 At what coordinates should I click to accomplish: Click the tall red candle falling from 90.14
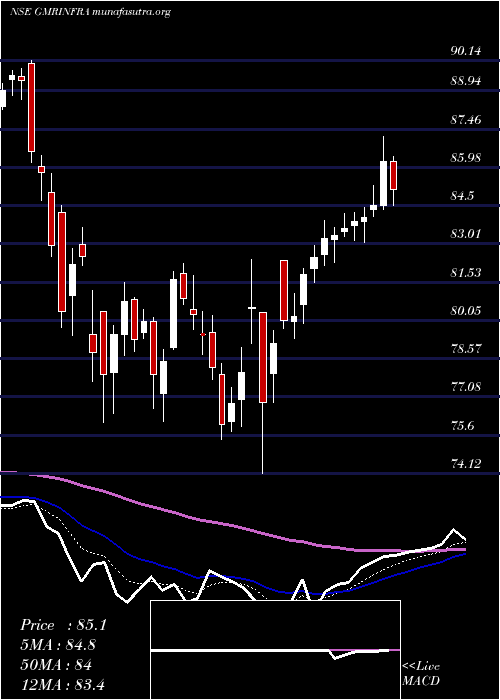pos(31,108)
